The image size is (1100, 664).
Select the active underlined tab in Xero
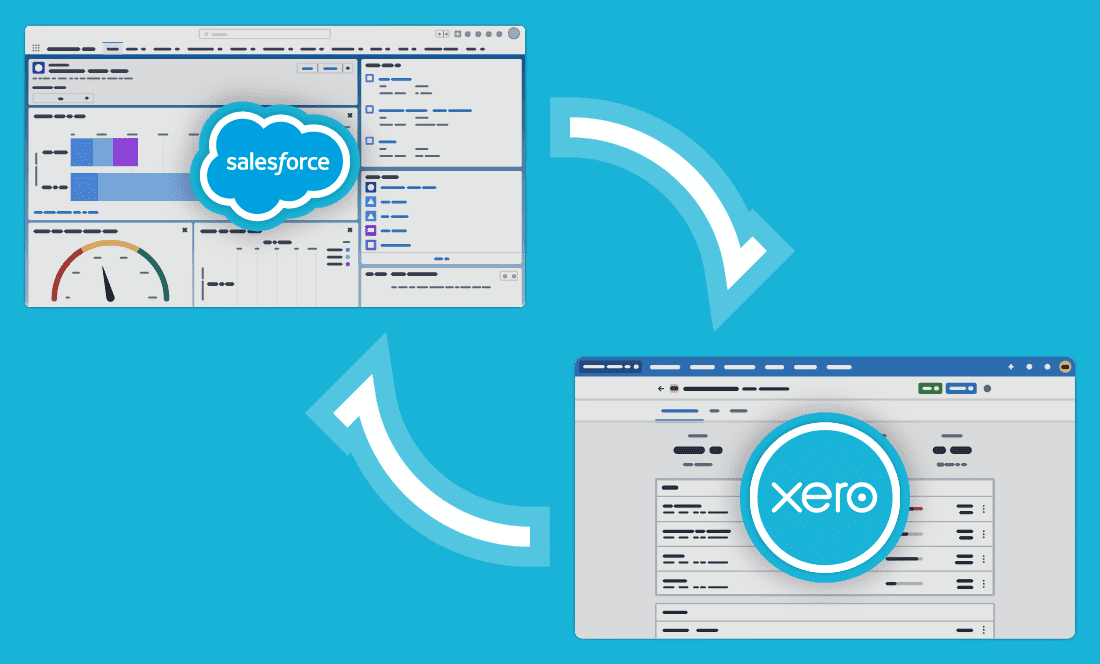(x=679, y=412)
